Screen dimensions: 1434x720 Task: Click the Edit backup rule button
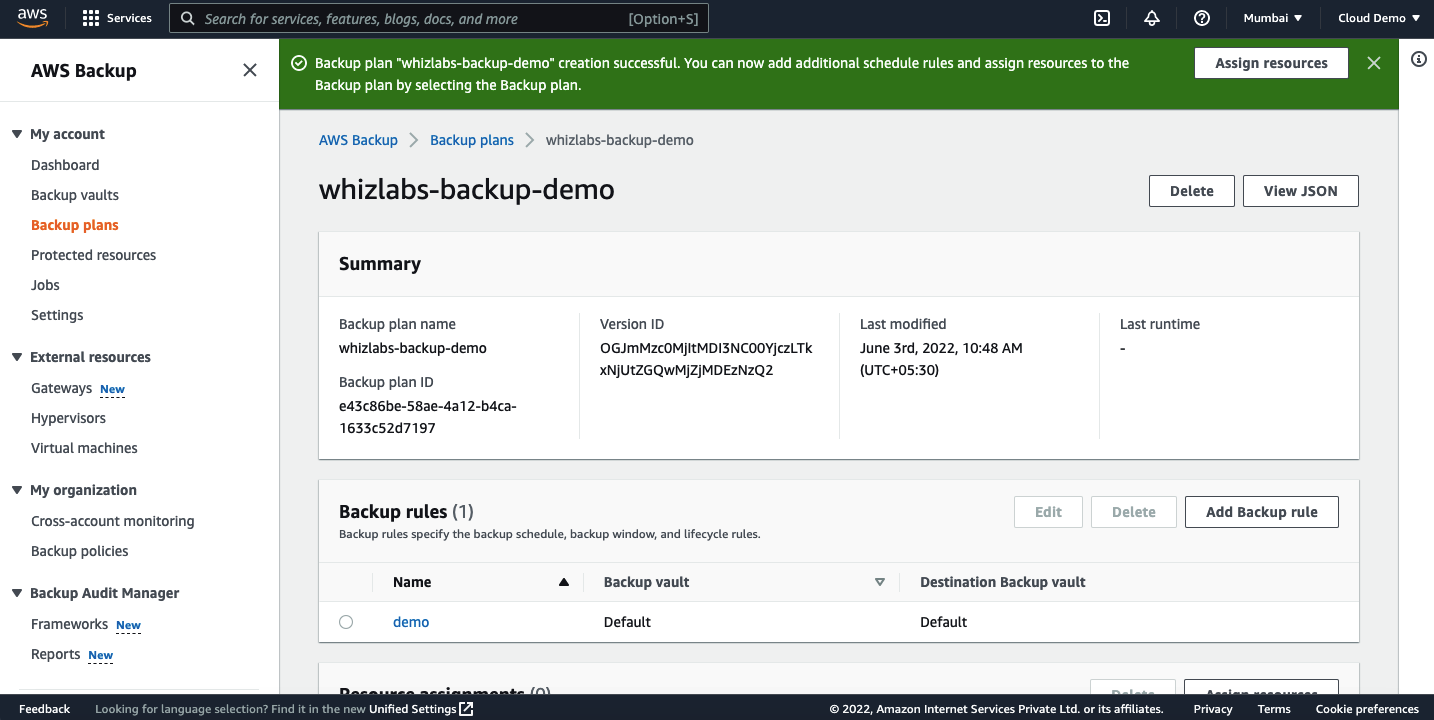click(x=1048, y=512)
